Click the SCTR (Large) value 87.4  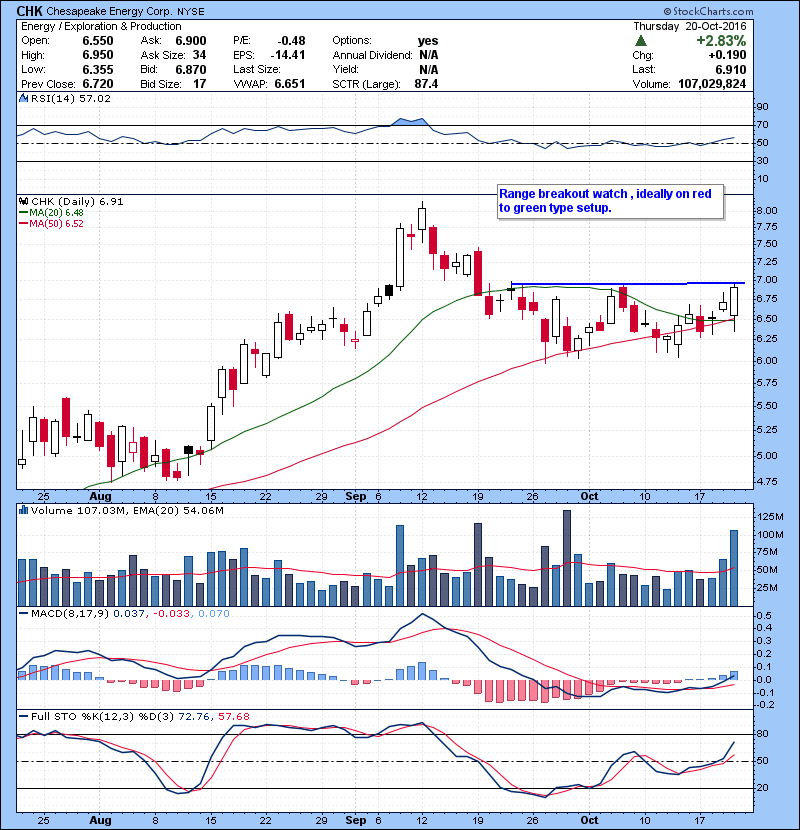[427, 84]
